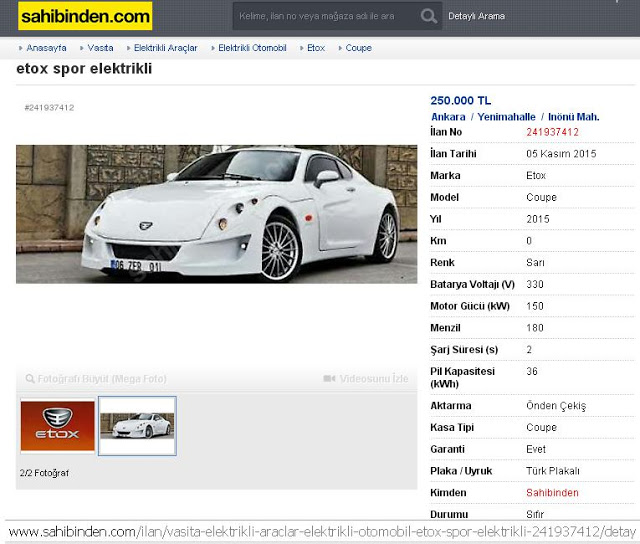Click the Motor Gücü value 150
This screenshot has width=640, height=544.
(535, 306)
